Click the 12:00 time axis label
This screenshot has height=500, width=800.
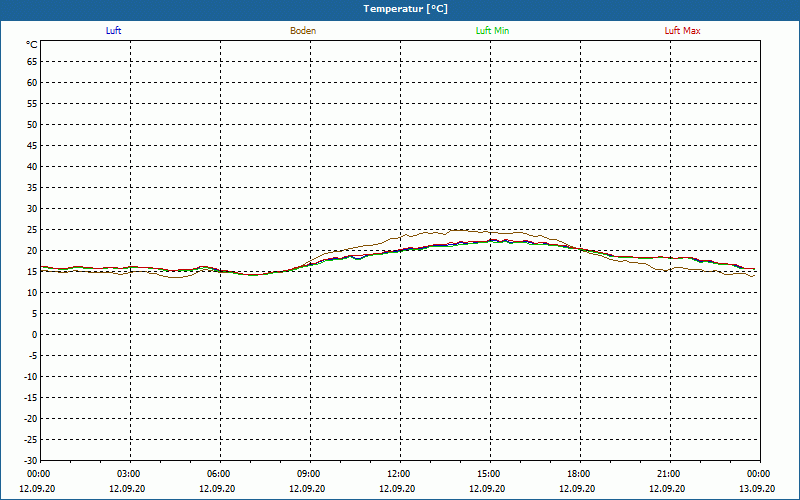(x=399, y=474)
